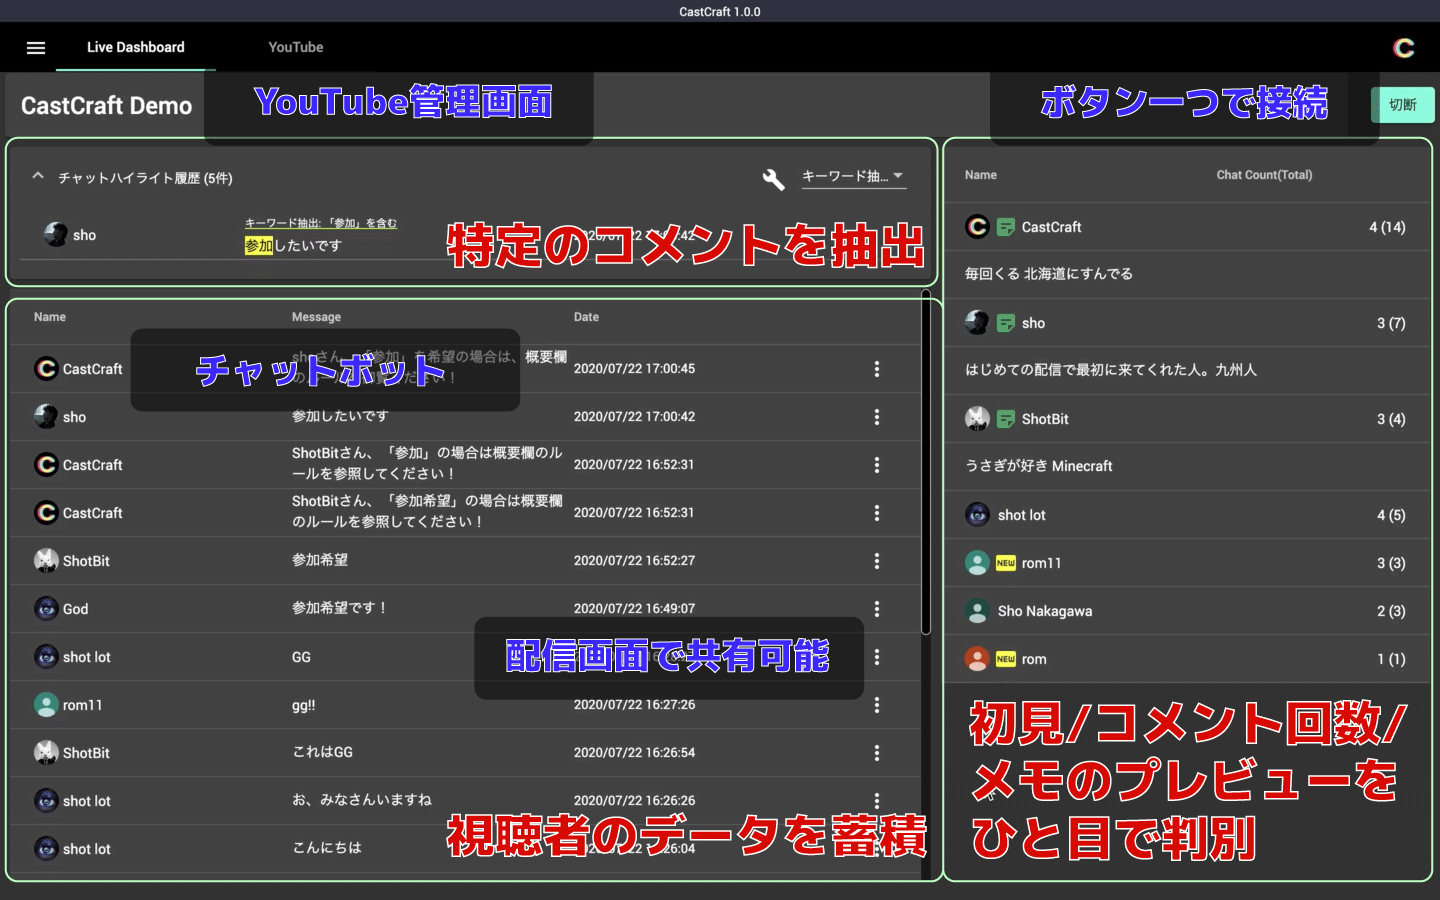
Task: Open the options menu for 参加したいです message
Action: click(x=877, y=417)
